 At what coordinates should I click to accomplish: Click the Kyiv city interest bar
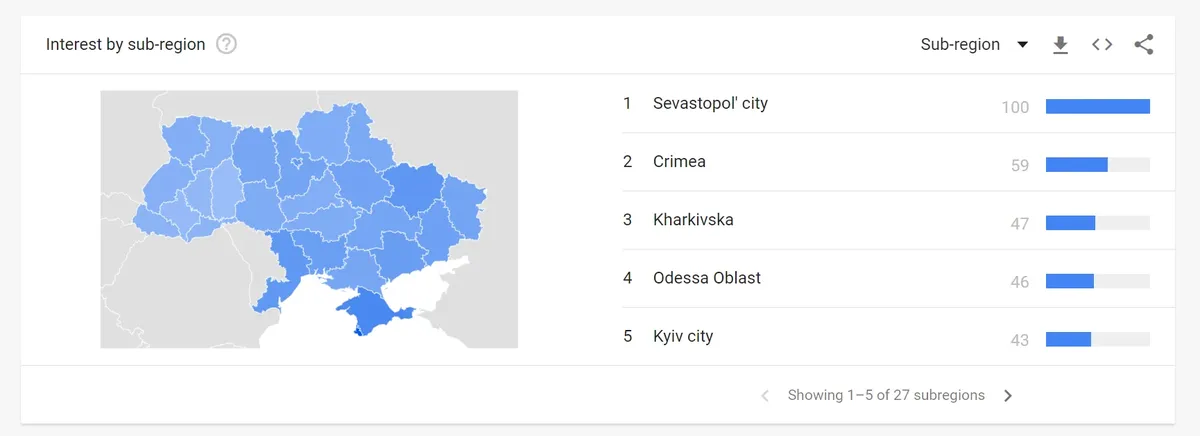click(1097, 340)
